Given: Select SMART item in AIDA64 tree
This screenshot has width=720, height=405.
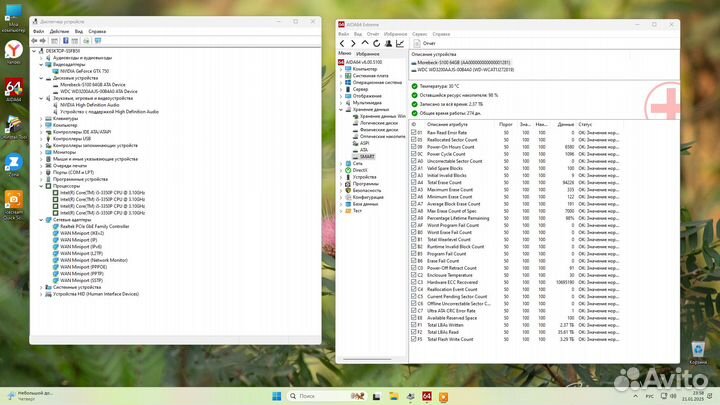Looking at the screenshot, I should (x=367, y=157).
